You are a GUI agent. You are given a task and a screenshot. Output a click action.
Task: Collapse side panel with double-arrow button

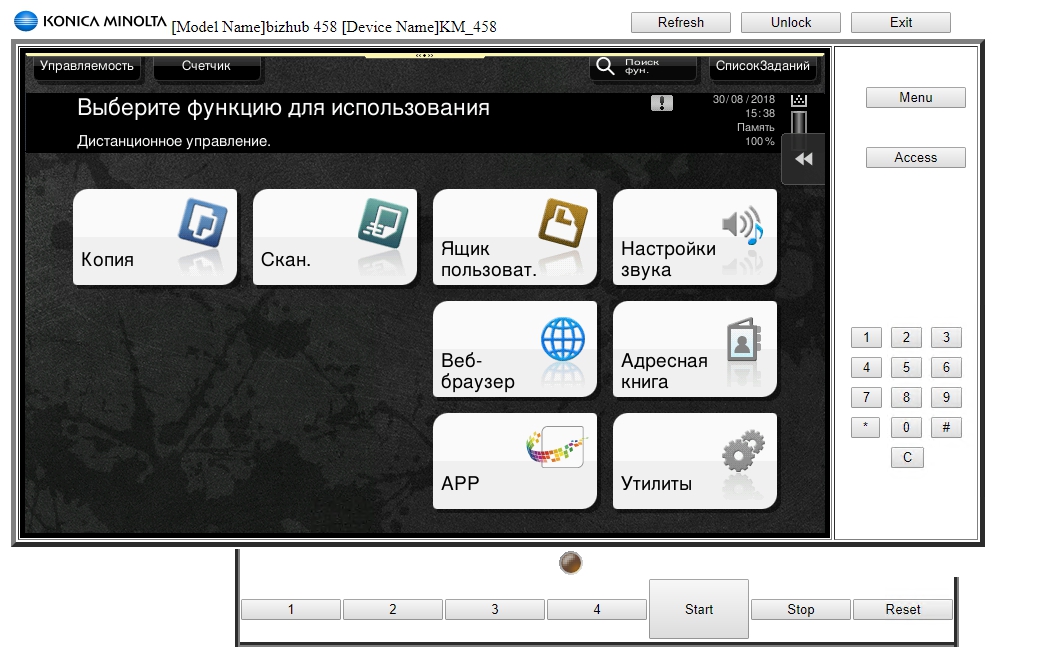coord(803,159)
